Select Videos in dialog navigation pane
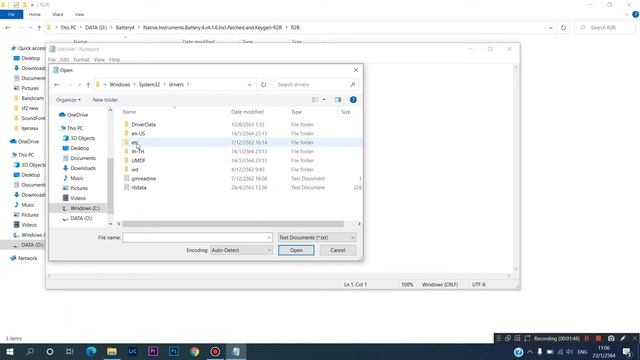 tap(74, 198)
